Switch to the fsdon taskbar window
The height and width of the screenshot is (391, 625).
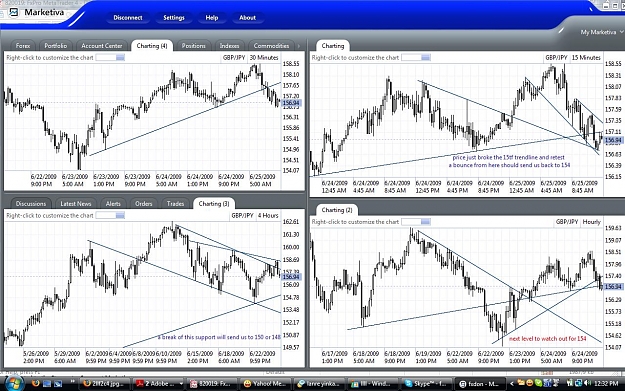click(480, 384)
